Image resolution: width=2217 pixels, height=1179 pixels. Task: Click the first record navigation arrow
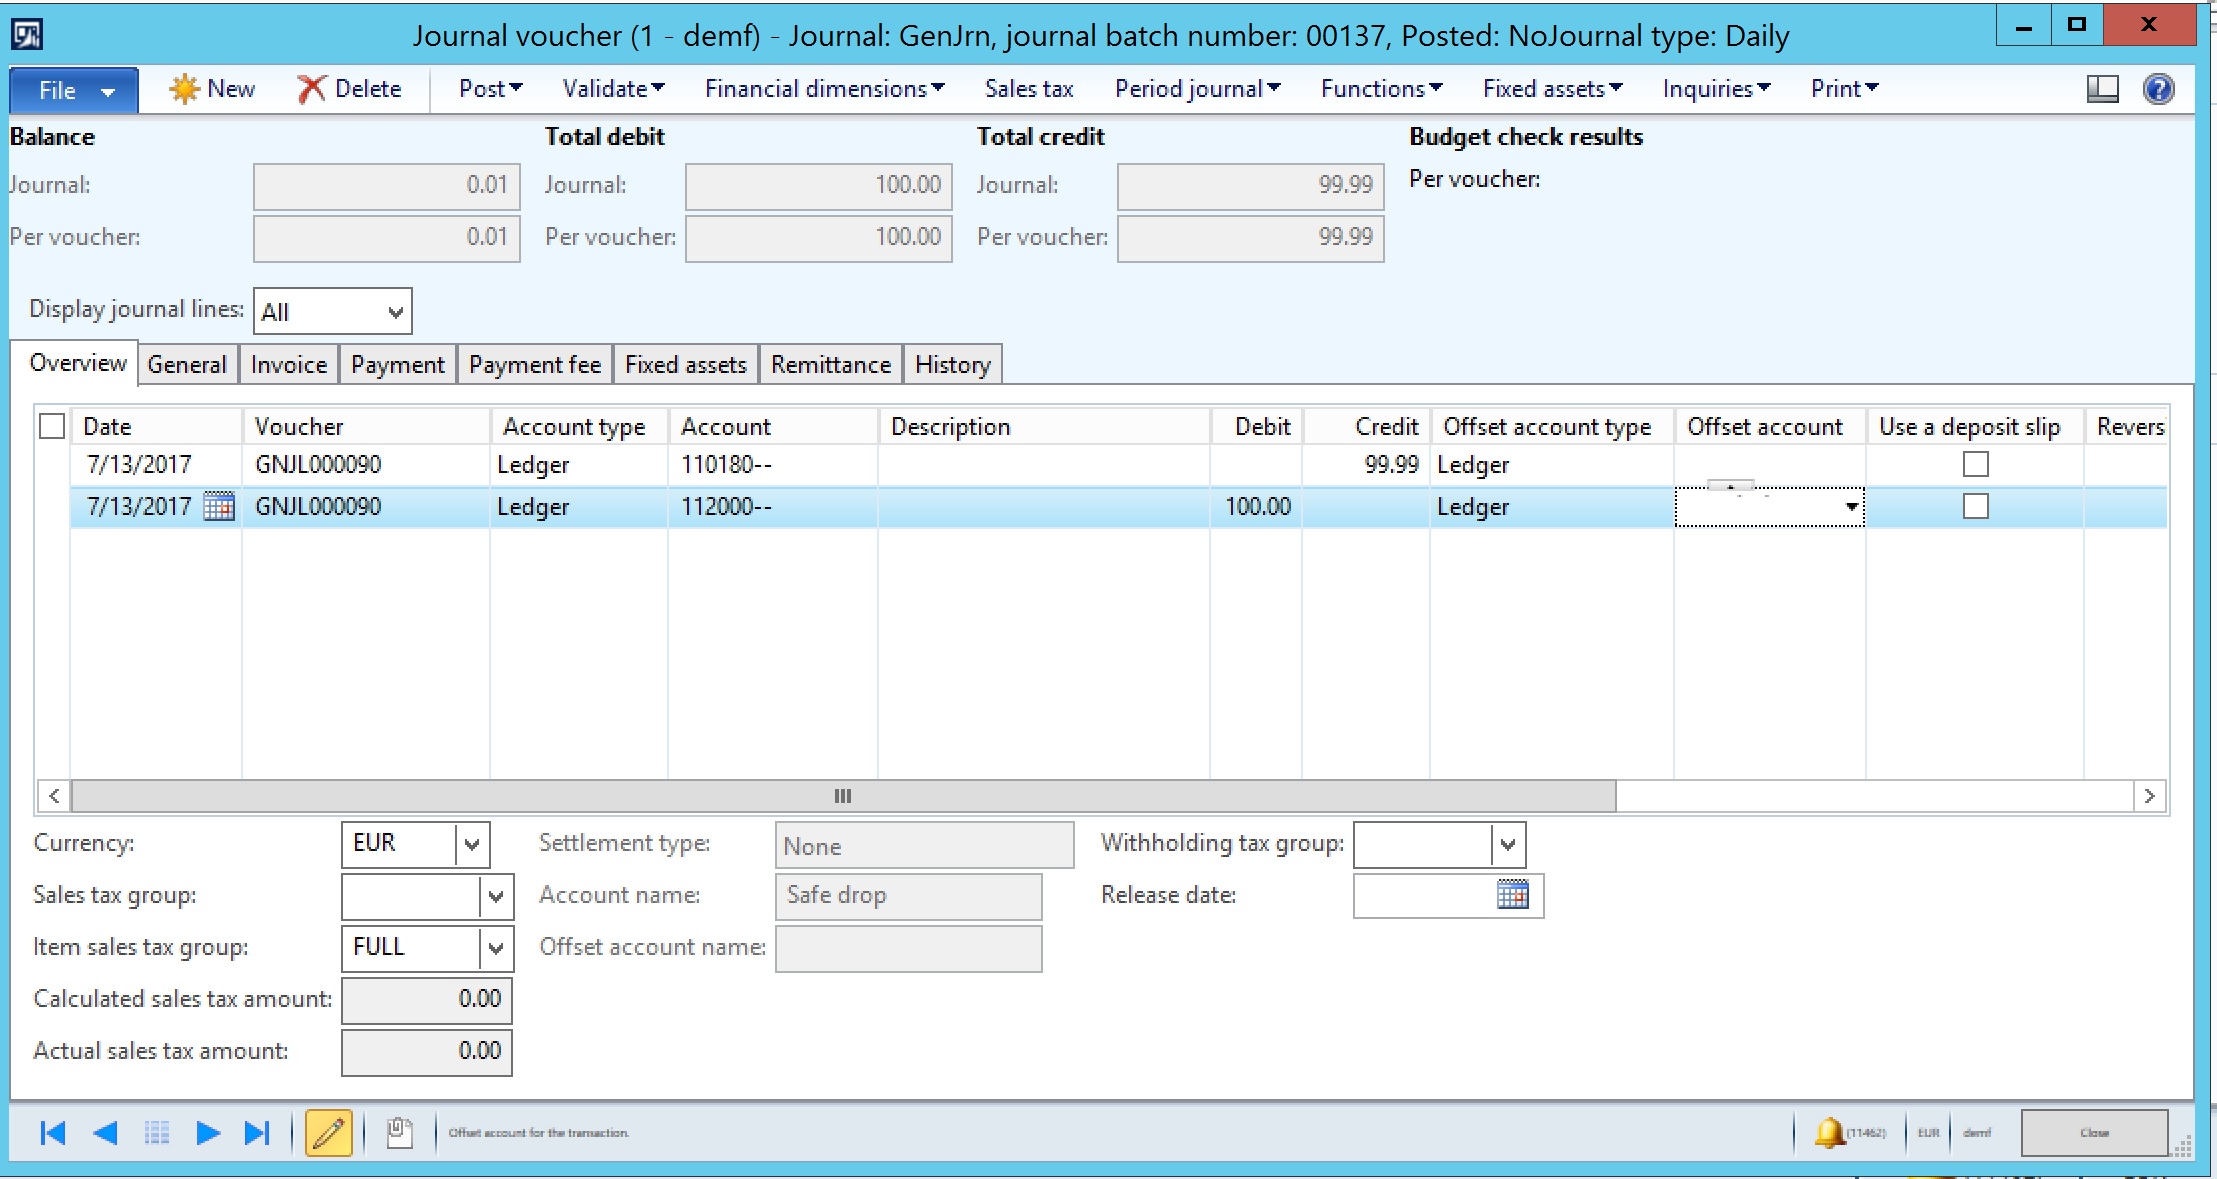[52, 1133]
